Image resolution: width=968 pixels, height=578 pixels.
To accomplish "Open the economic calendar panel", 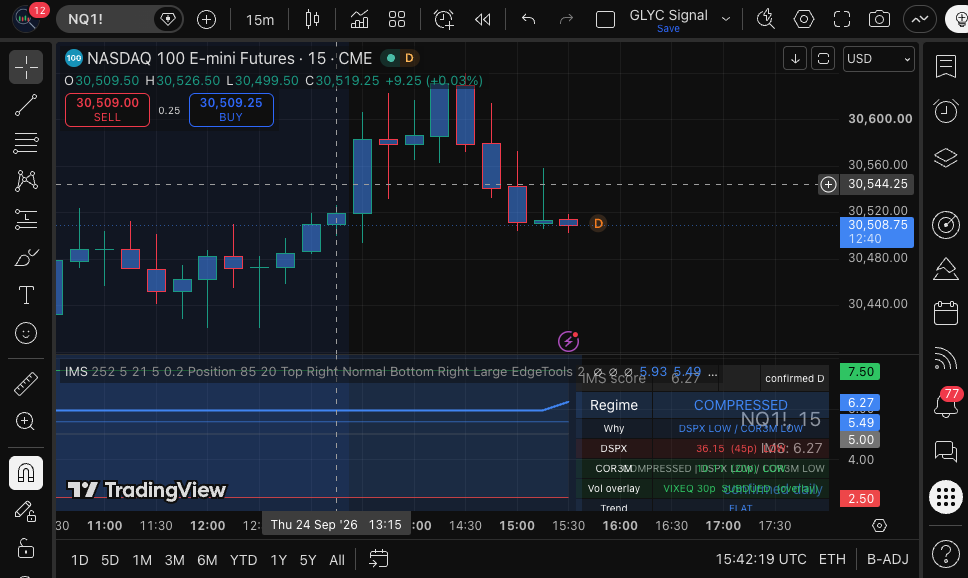I will click(945, 313).
